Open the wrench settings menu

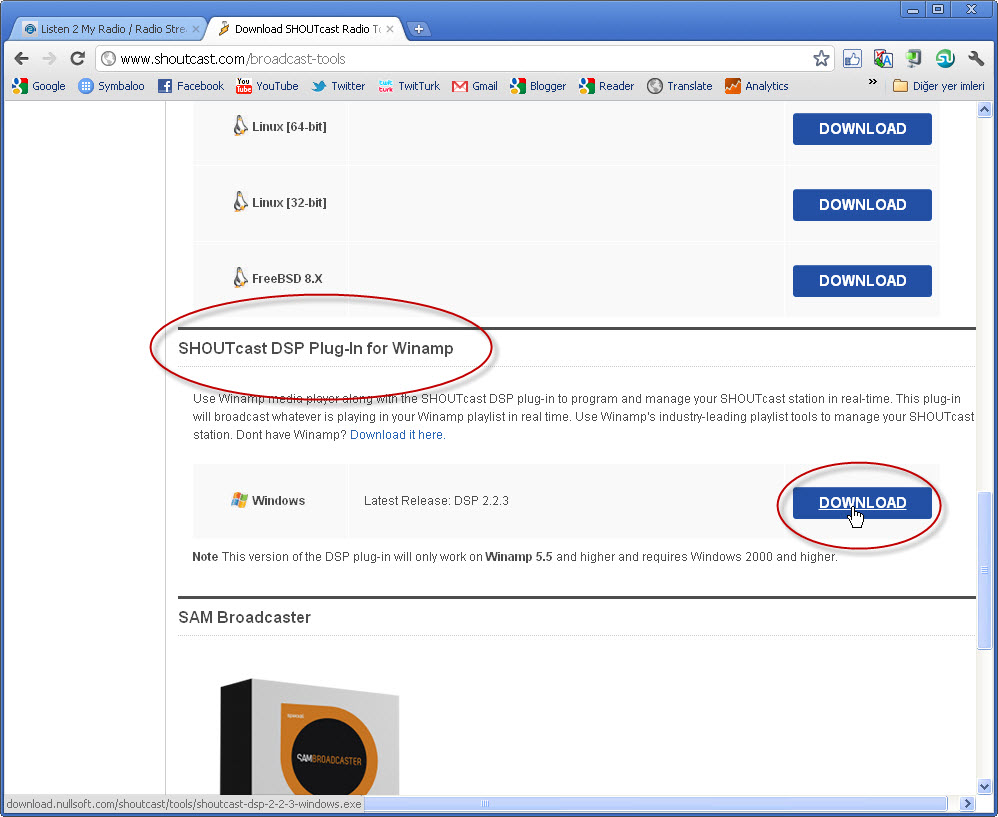[x=976, y=59]
